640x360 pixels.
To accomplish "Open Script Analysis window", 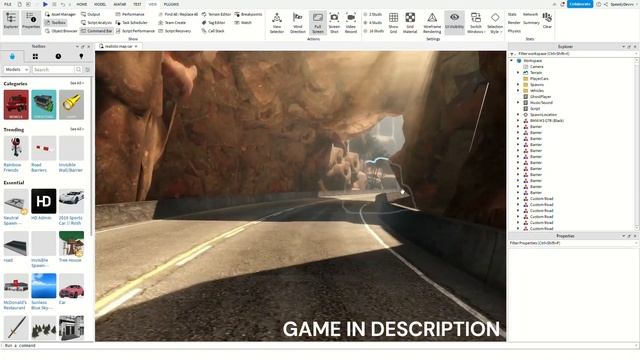I will [96, 22].
